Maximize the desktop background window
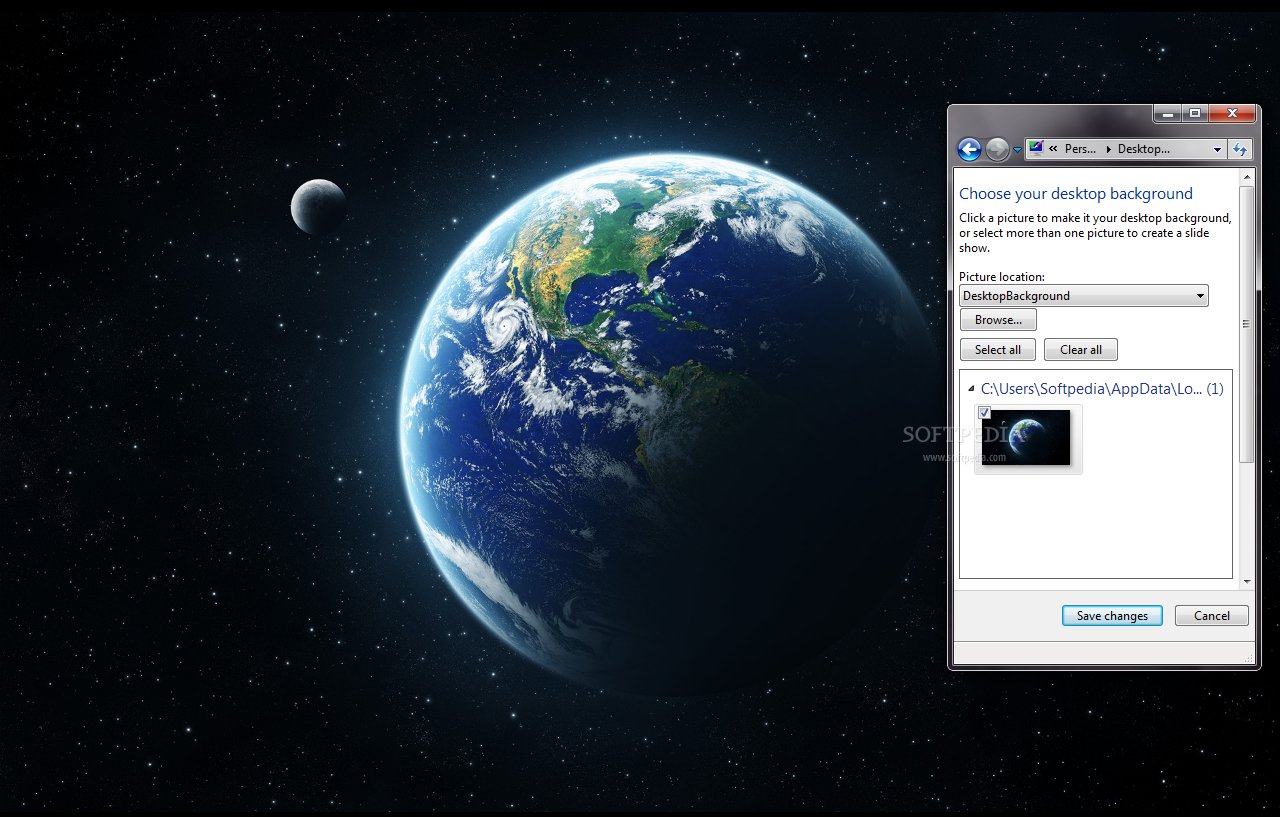 1194,114
